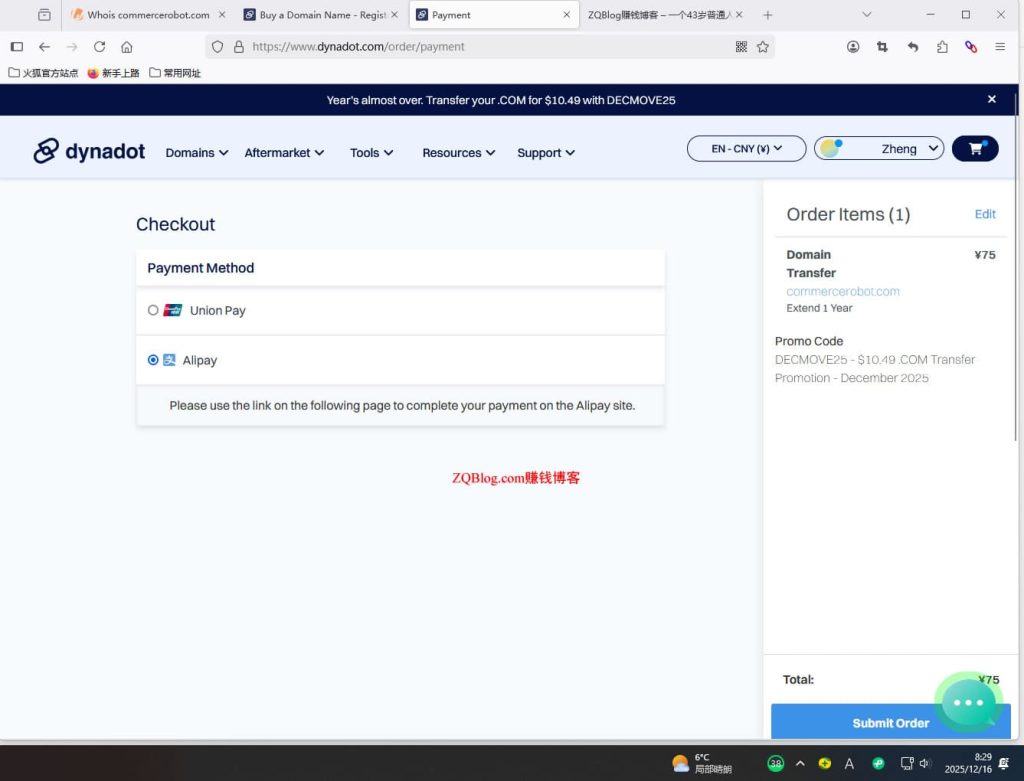
Task: Click the DECMOVE25 promo code text
Action: click(x=874, y=368)
